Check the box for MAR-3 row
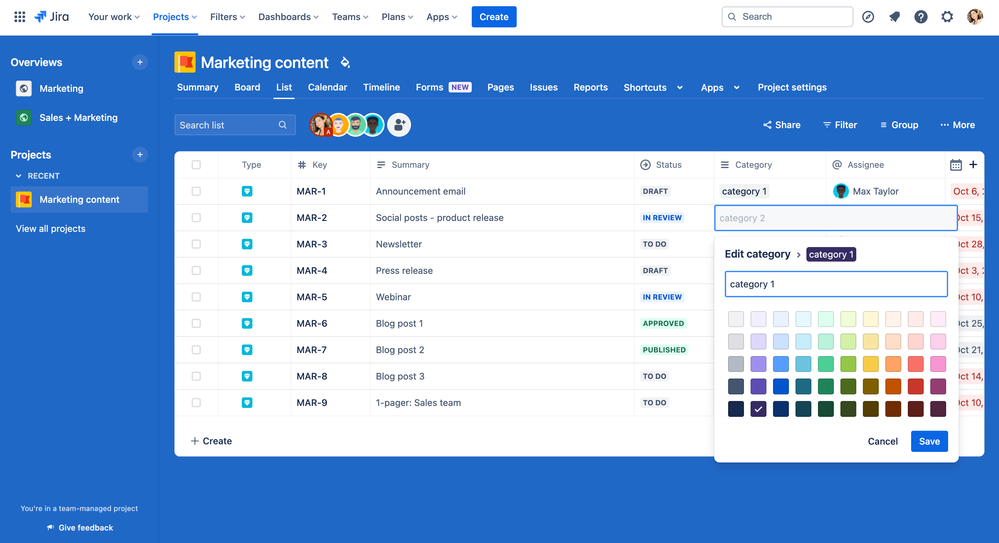This screenshot has height=543, width=999. click(x=196, y=244)
